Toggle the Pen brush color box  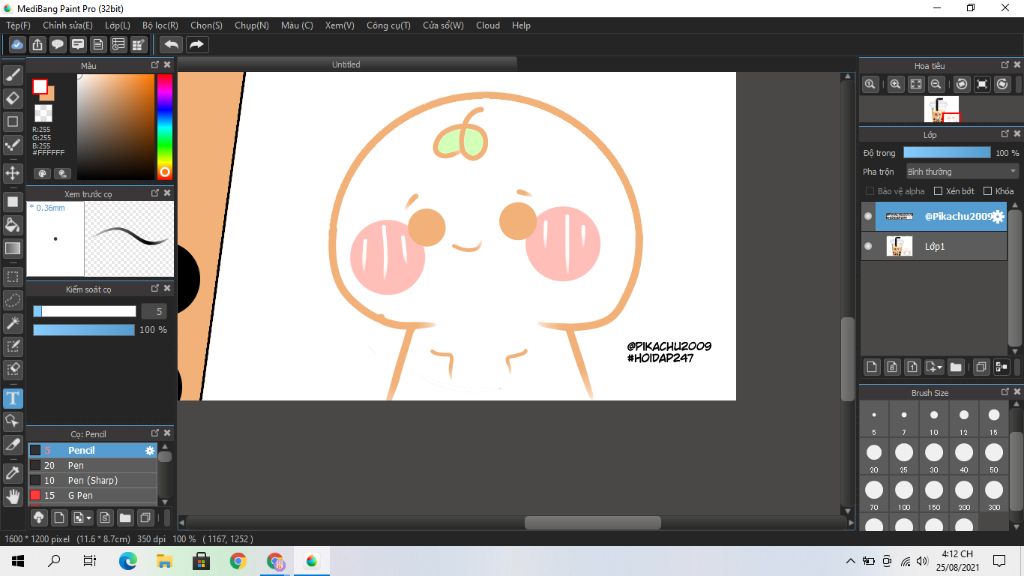(x=35, y=466)
